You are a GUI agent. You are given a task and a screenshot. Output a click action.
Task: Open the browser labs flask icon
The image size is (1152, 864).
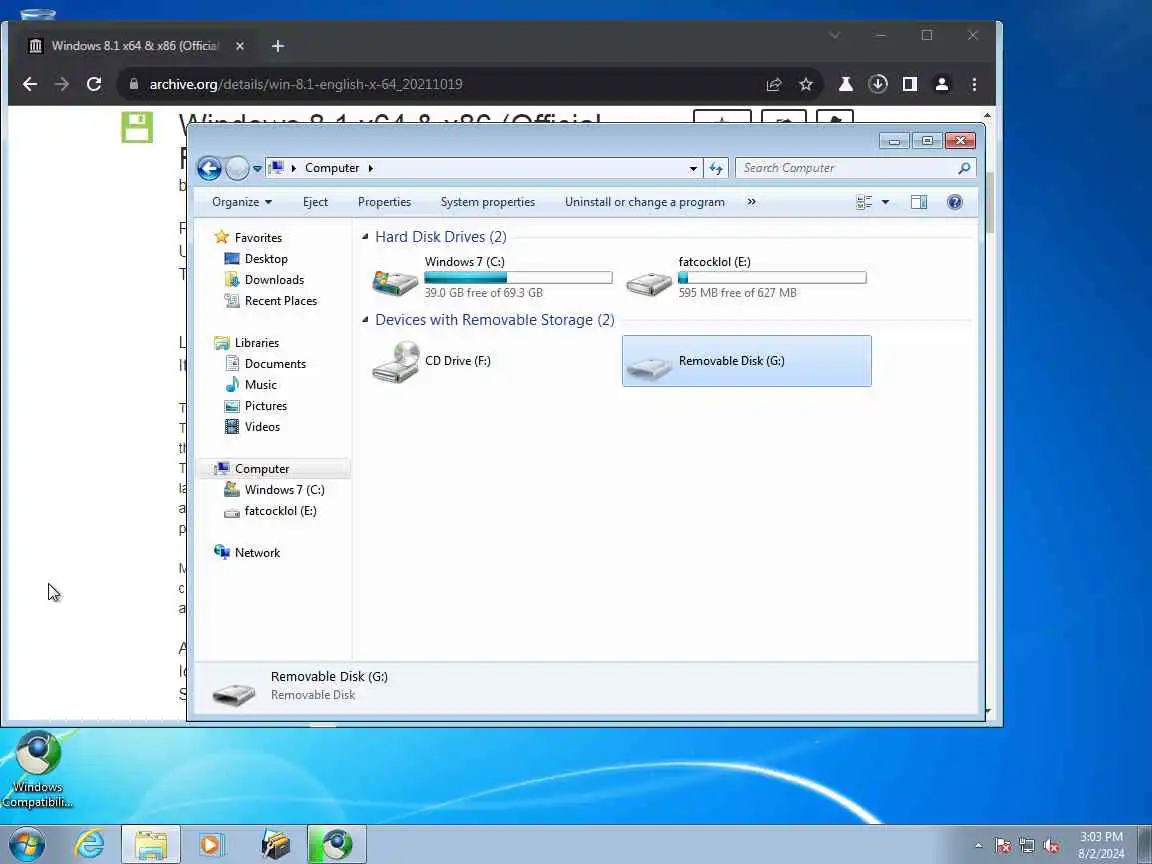846,84
